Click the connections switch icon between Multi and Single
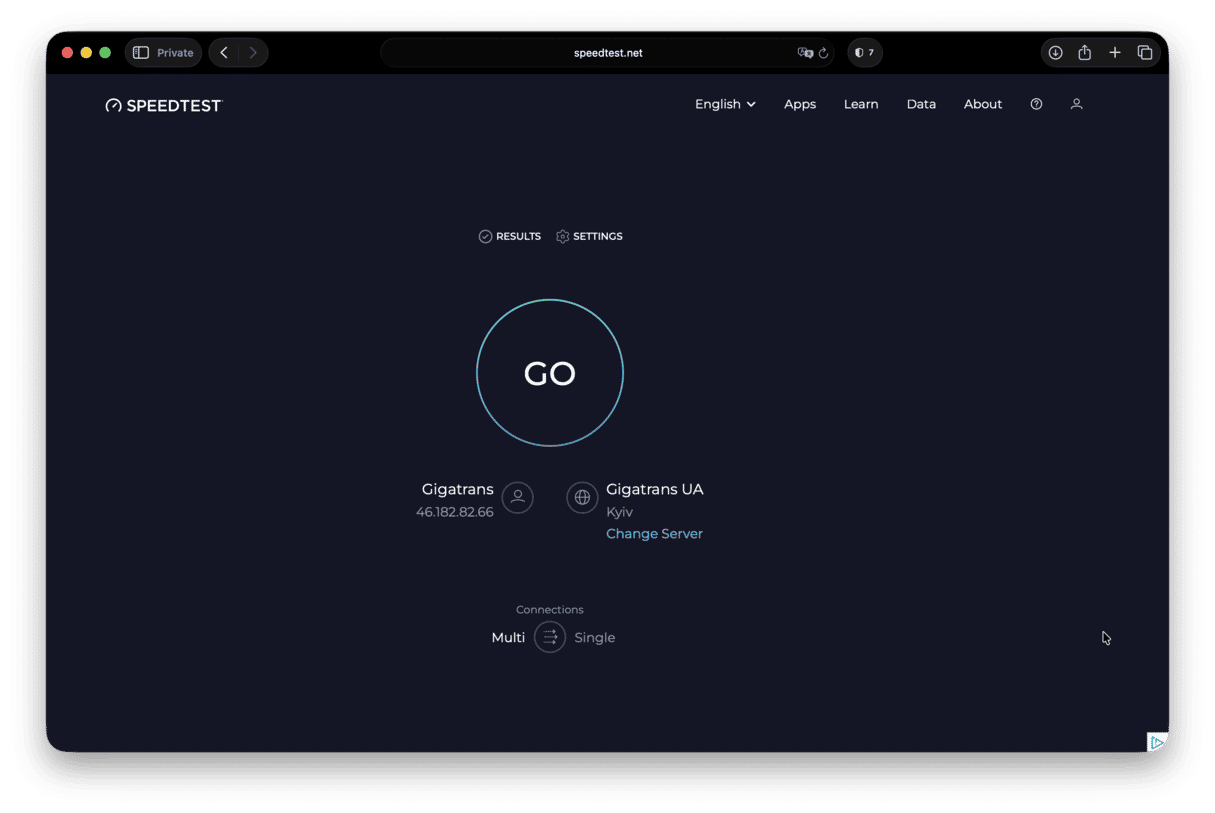Screen dimensions: 1215x813 click(x=549, y=637)
